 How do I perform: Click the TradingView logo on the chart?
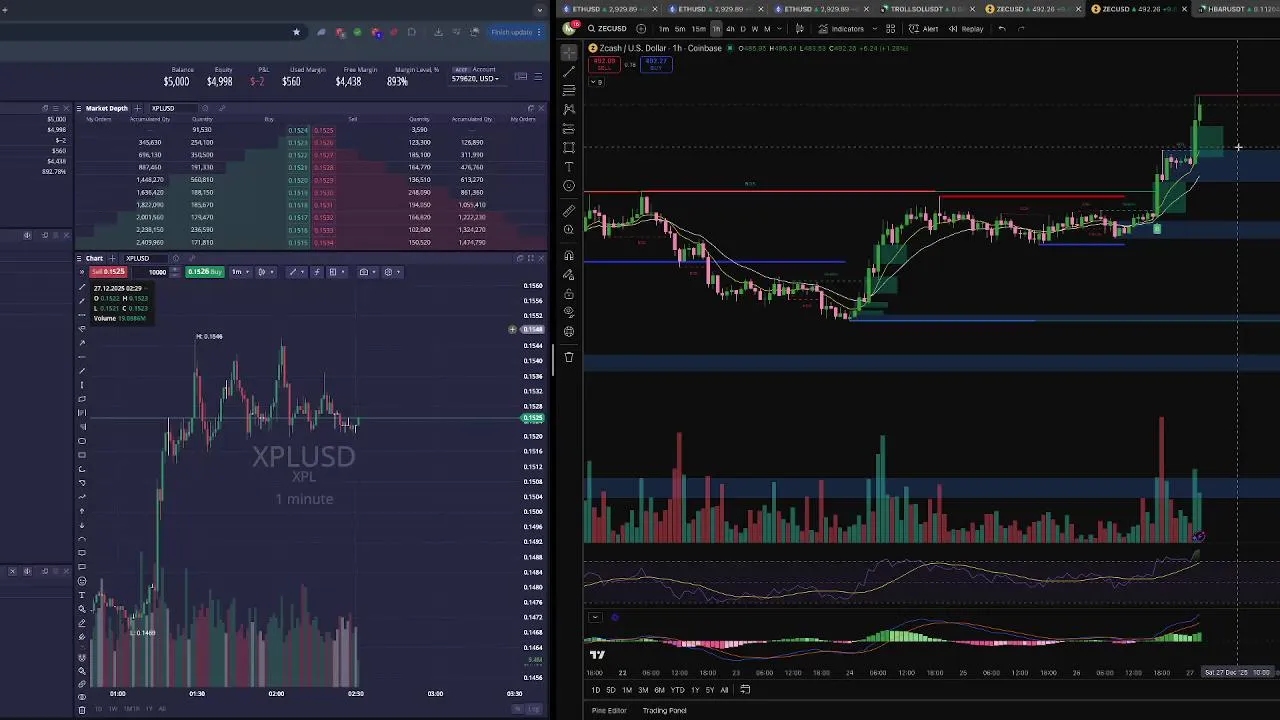point(597,655)
